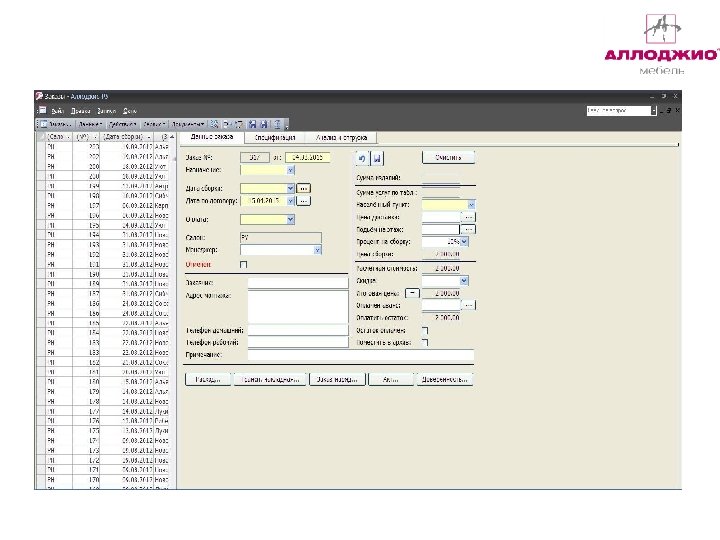Click the Салон column header in the orders list
The height and width of the screenshot is (540, 720).
pyautogui.click(x=58, y=137)
